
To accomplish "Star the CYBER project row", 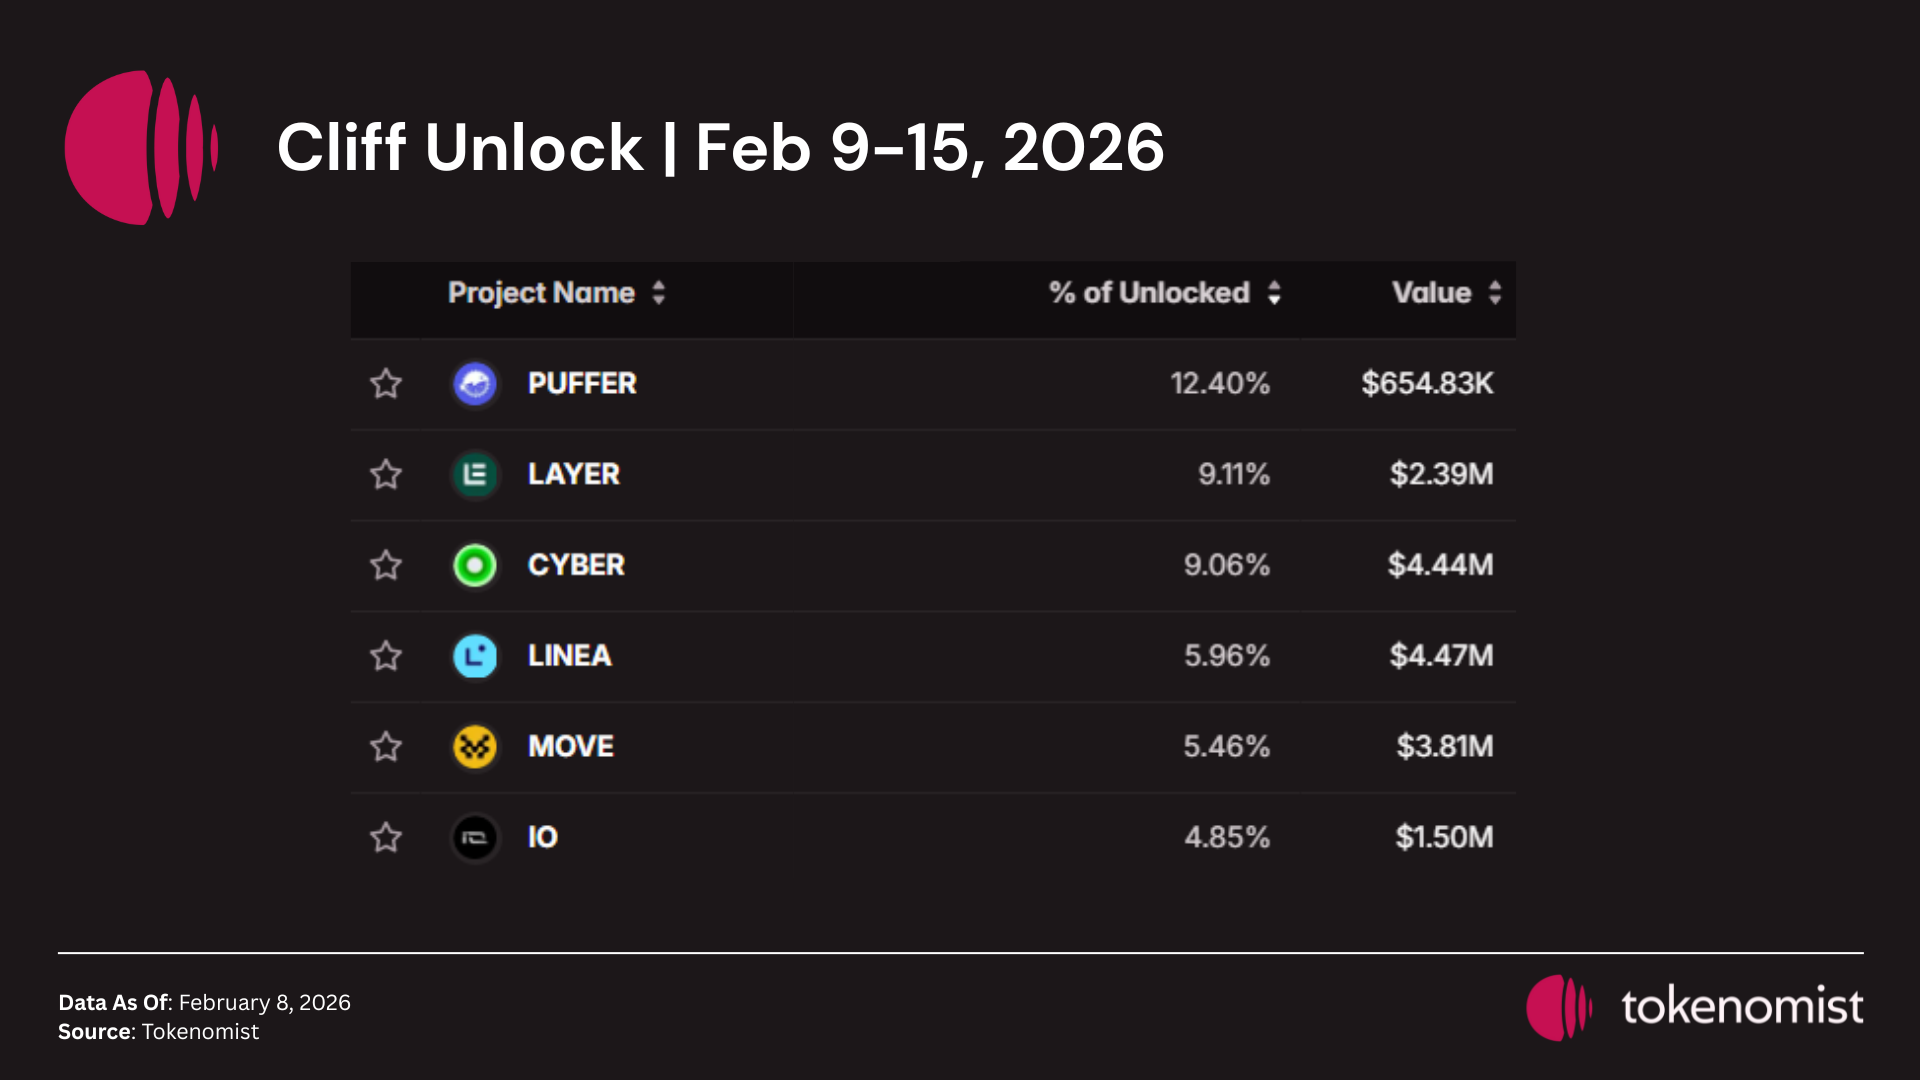I will point(386,565).
